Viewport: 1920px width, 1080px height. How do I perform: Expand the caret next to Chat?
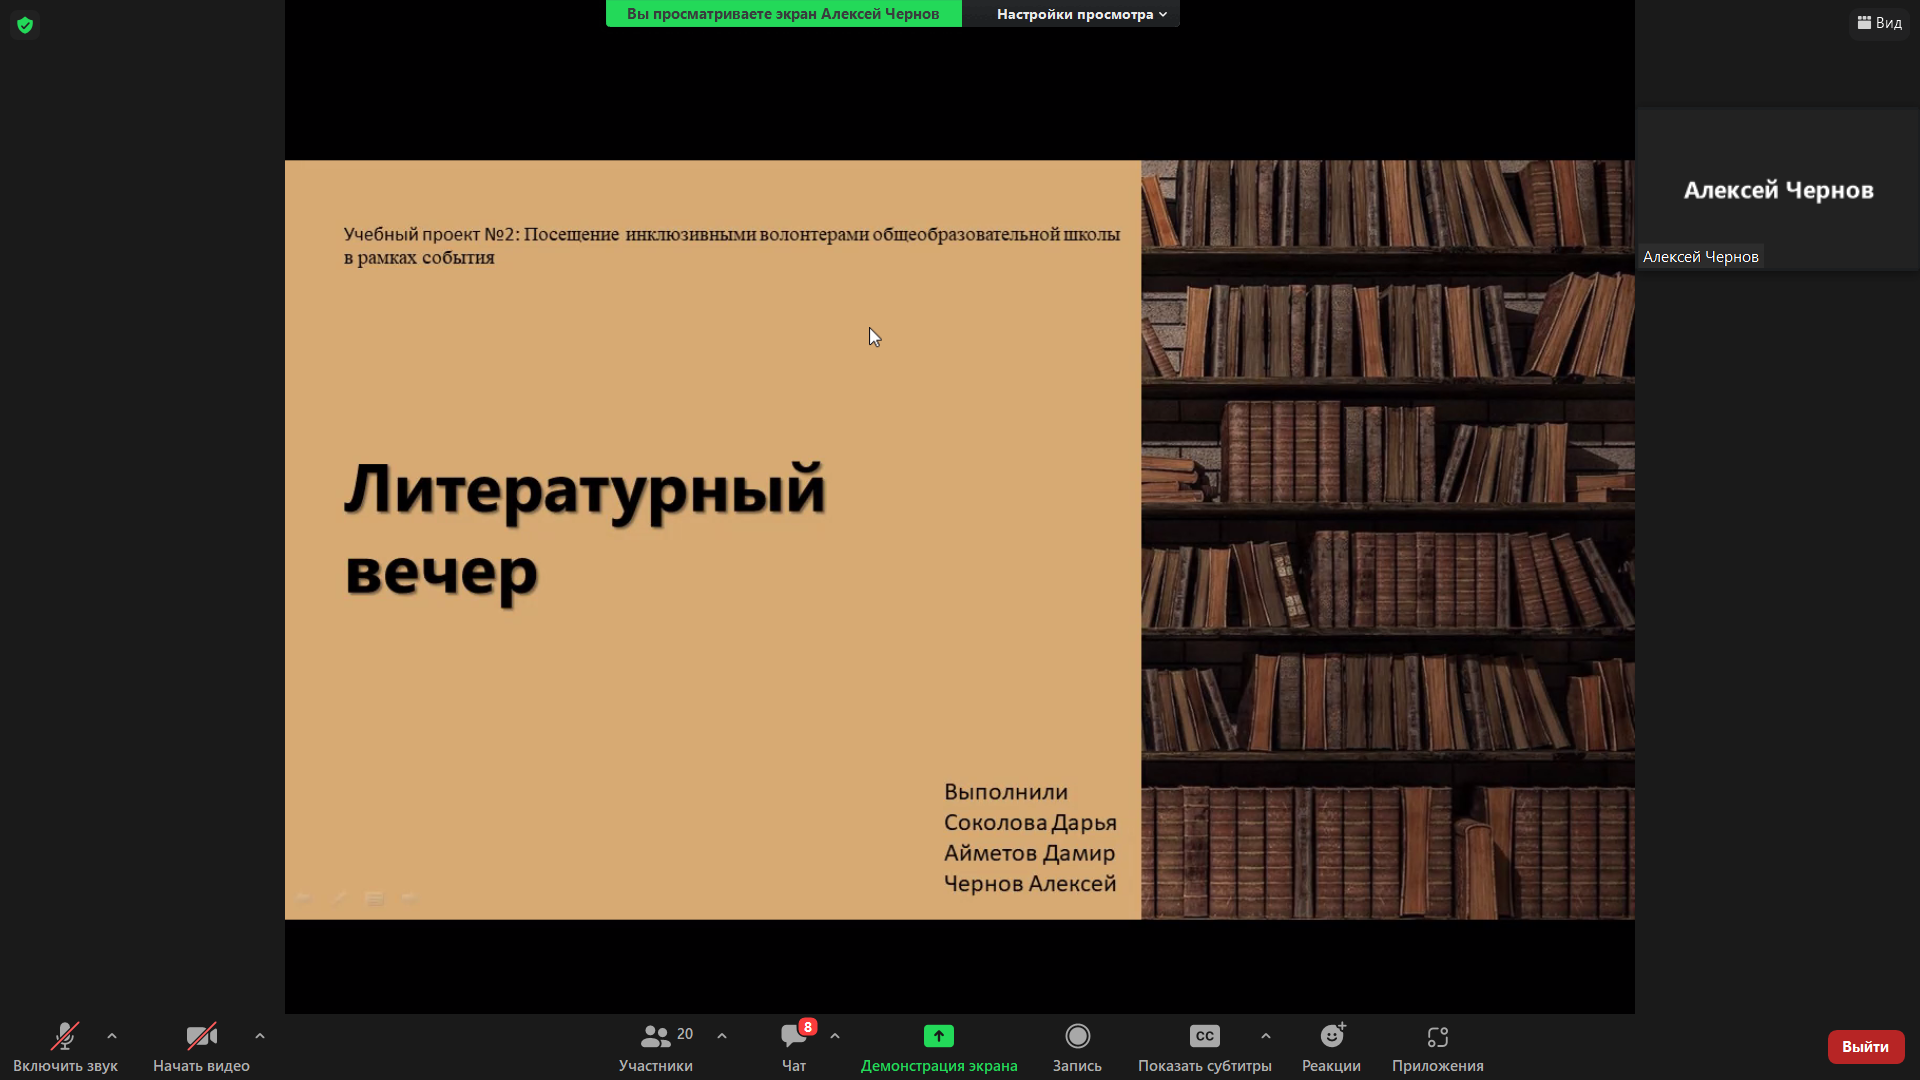835,1036
